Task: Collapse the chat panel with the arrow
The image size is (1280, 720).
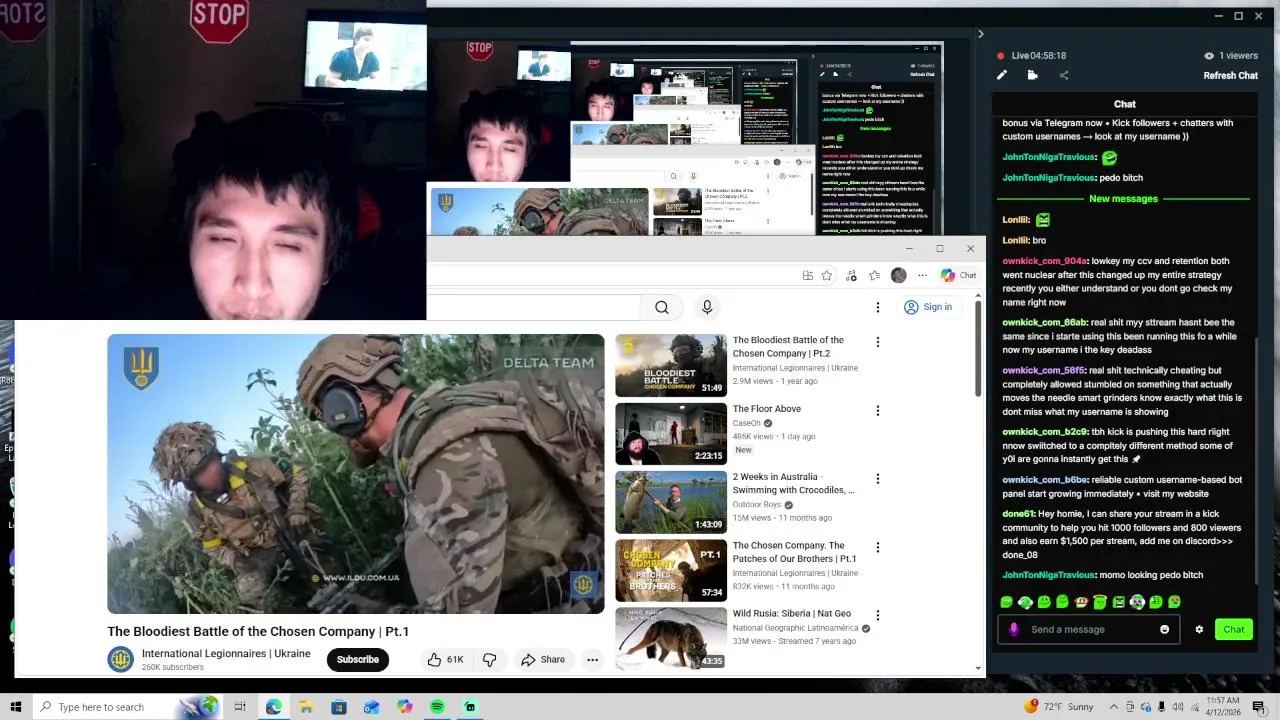Action: tap(980, 34)
